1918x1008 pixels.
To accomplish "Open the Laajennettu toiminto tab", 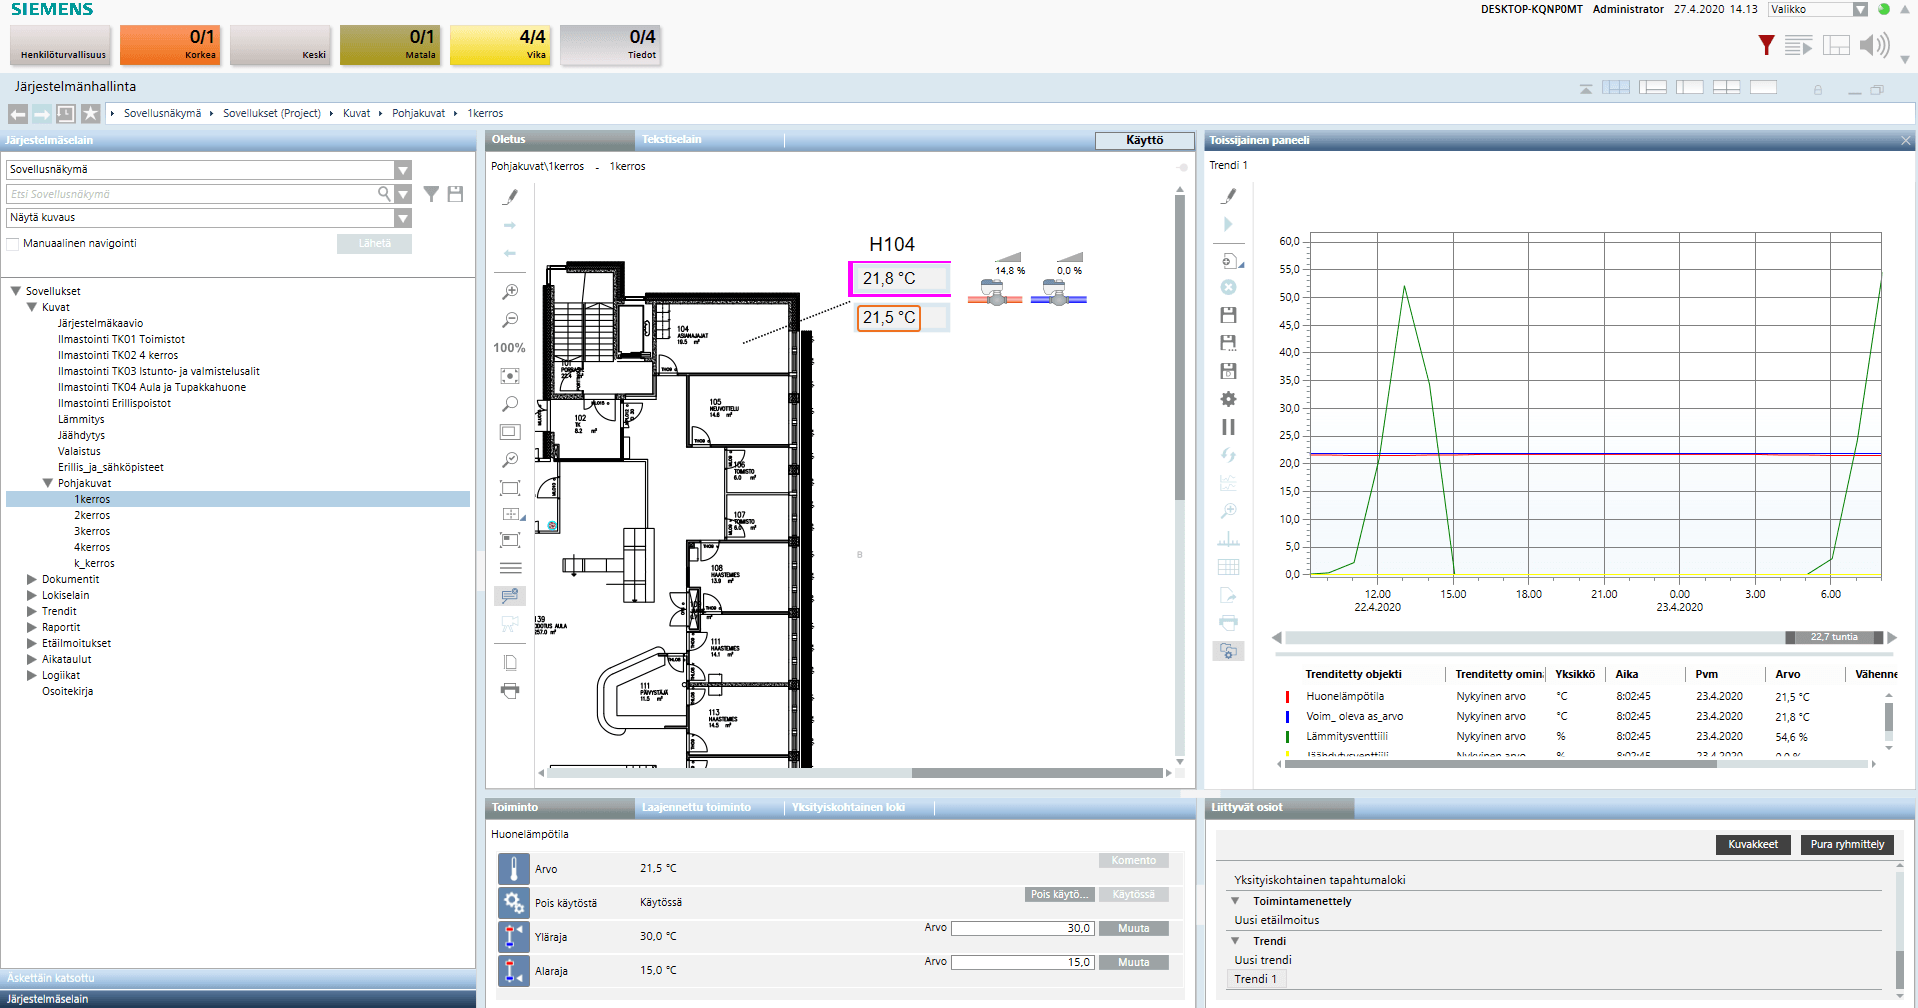I will (696, 808).
